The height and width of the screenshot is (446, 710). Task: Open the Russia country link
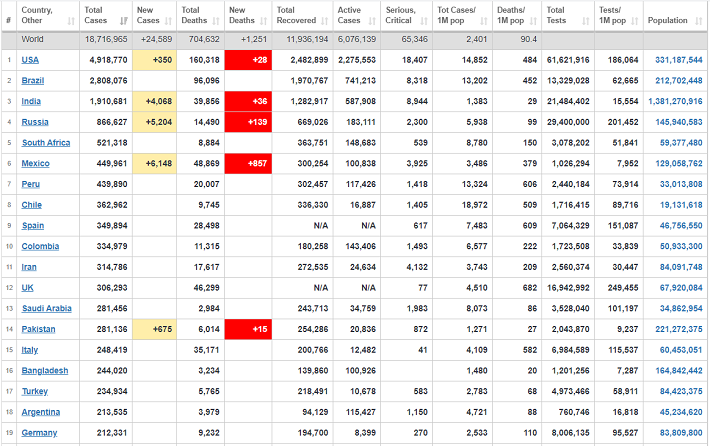[35, 122]
